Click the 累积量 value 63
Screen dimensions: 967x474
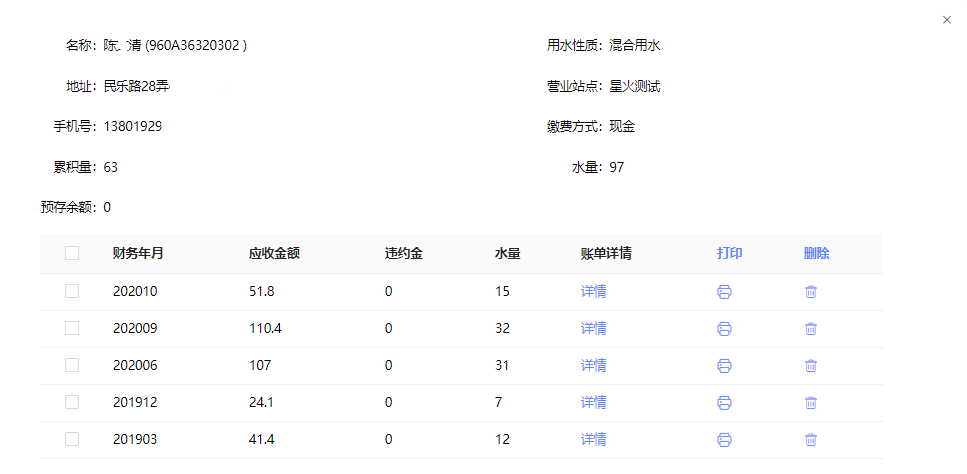110,167
